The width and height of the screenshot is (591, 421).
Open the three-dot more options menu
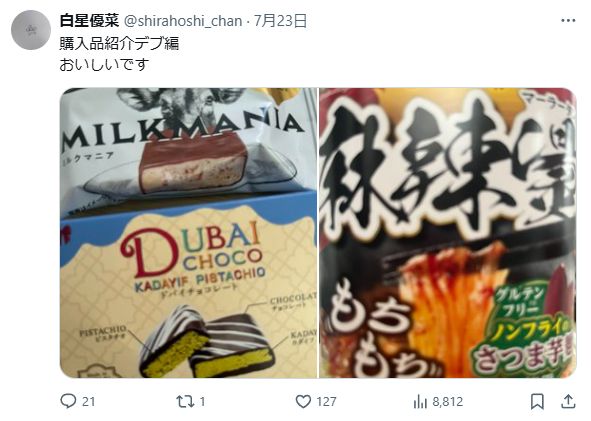(568, 20)
